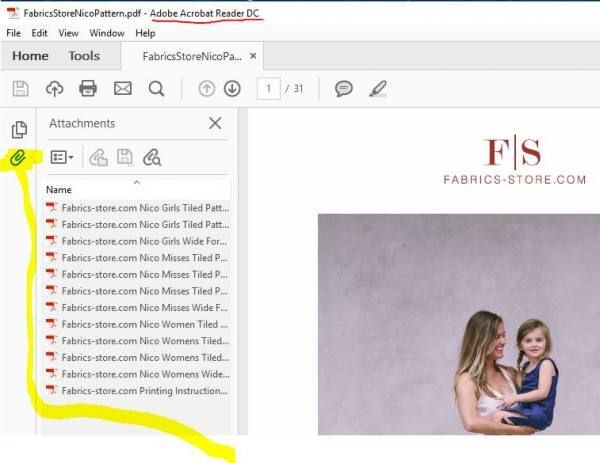The height and width of the screenshot is (463, 600).
Task: Open the Attachments options dropdown
Action: 62,157
